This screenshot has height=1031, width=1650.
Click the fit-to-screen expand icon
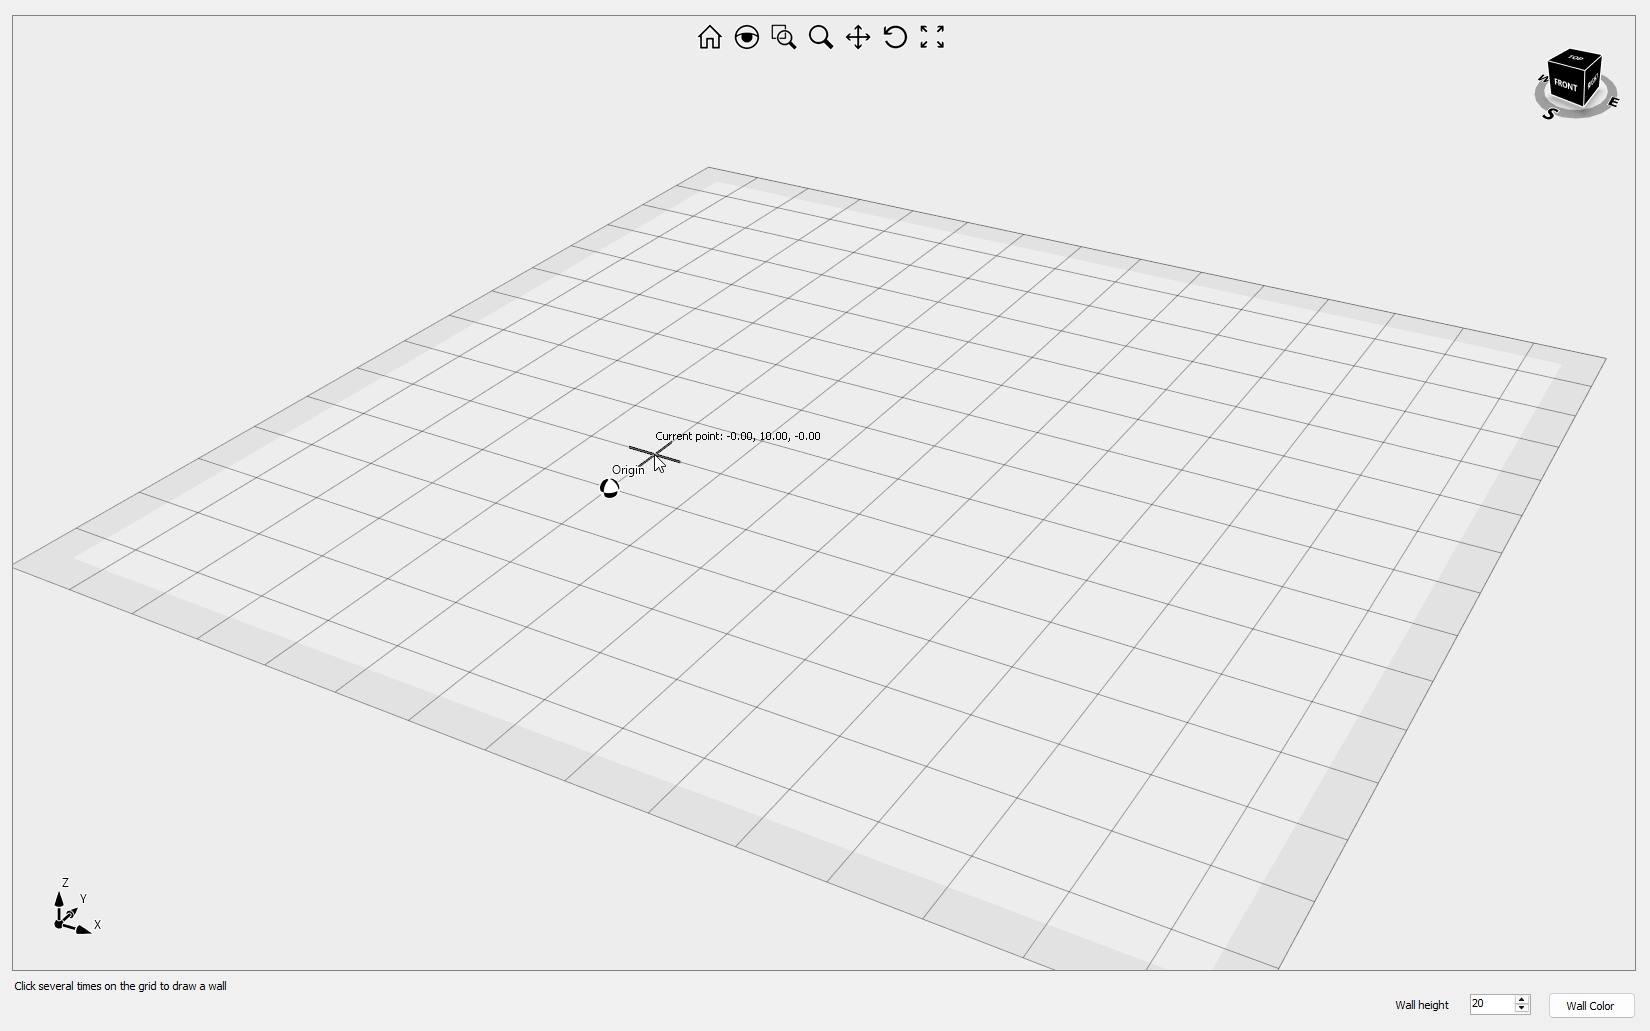click(x=932, y=37)
